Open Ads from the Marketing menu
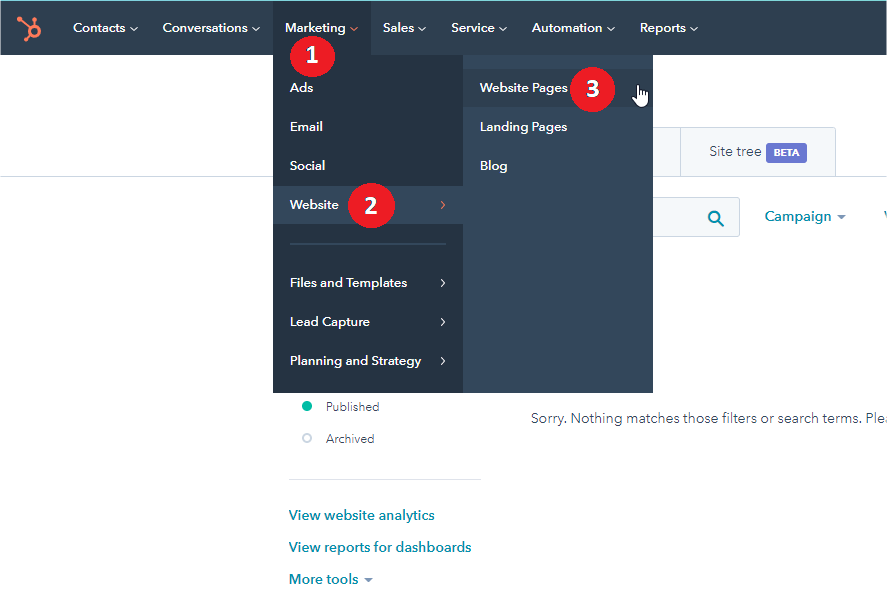 tap(301, 88)
